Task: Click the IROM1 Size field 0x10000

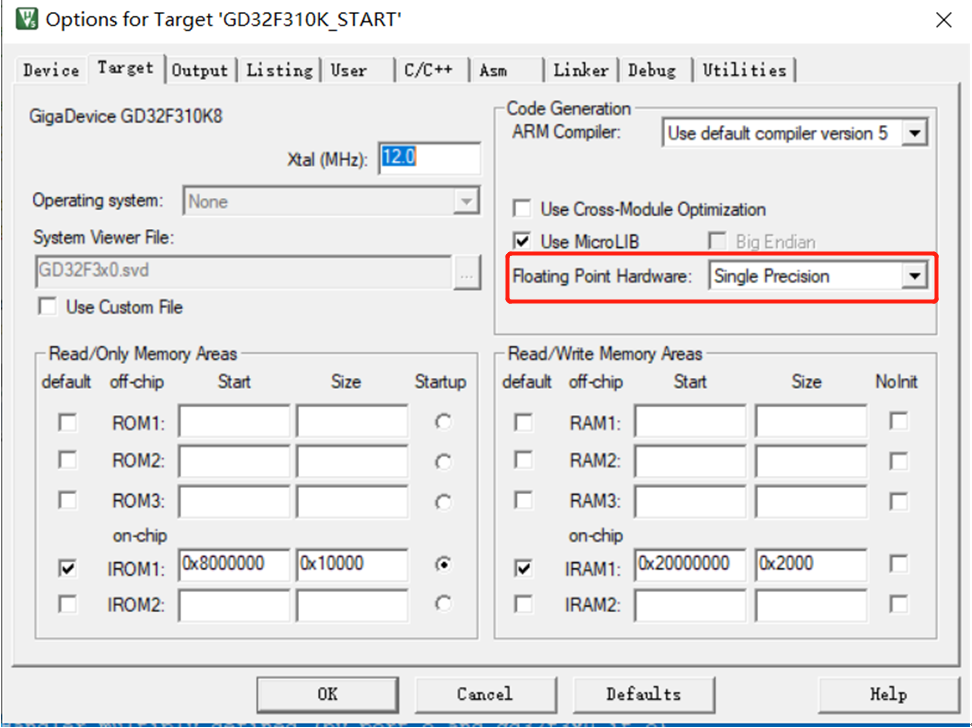Action: pyautogui.click(x=352, y=564)
